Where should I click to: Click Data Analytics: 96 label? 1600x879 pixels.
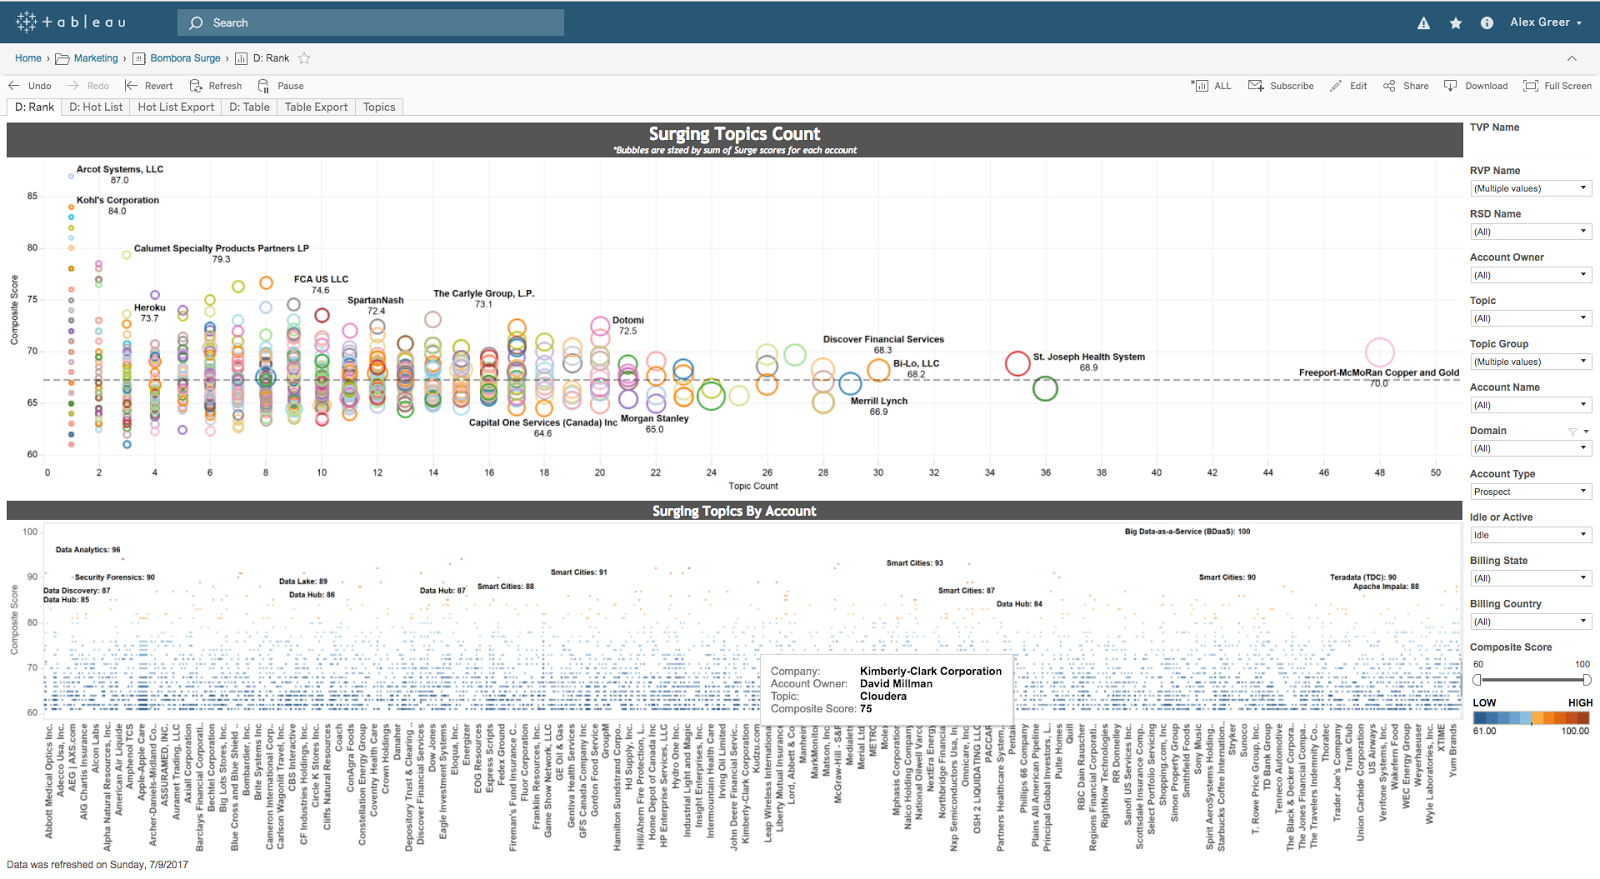pos(88,550)
